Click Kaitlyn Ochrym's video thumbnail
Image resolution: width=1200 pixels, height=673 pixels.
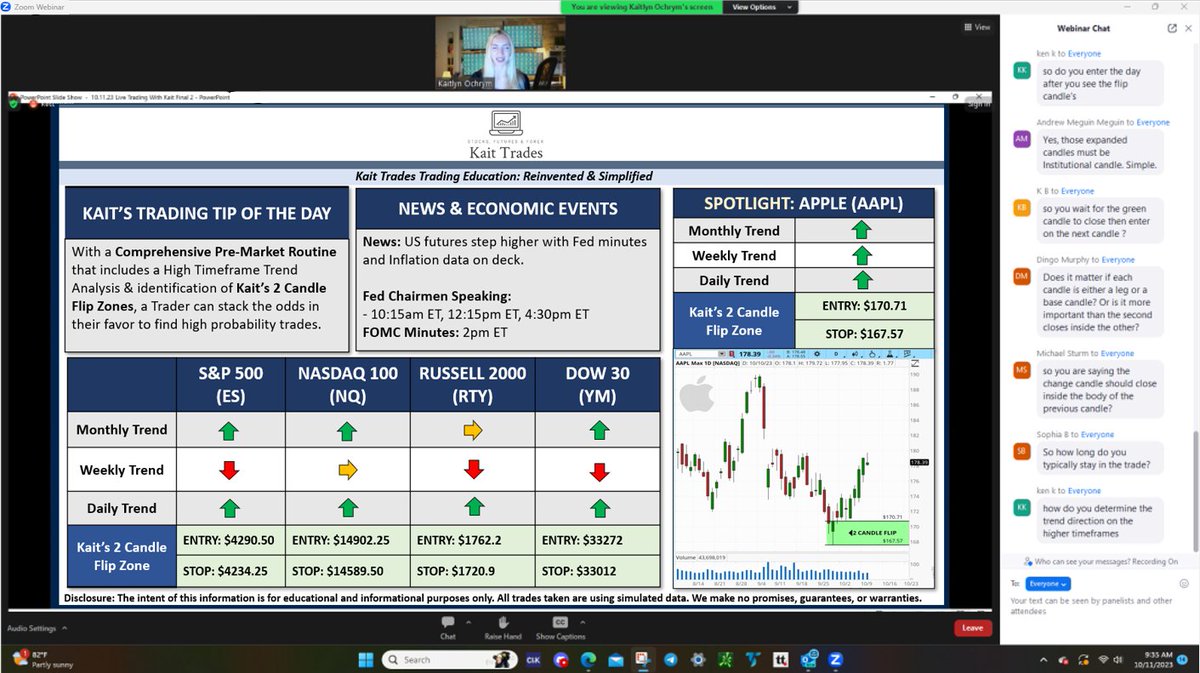click(500, 53)
